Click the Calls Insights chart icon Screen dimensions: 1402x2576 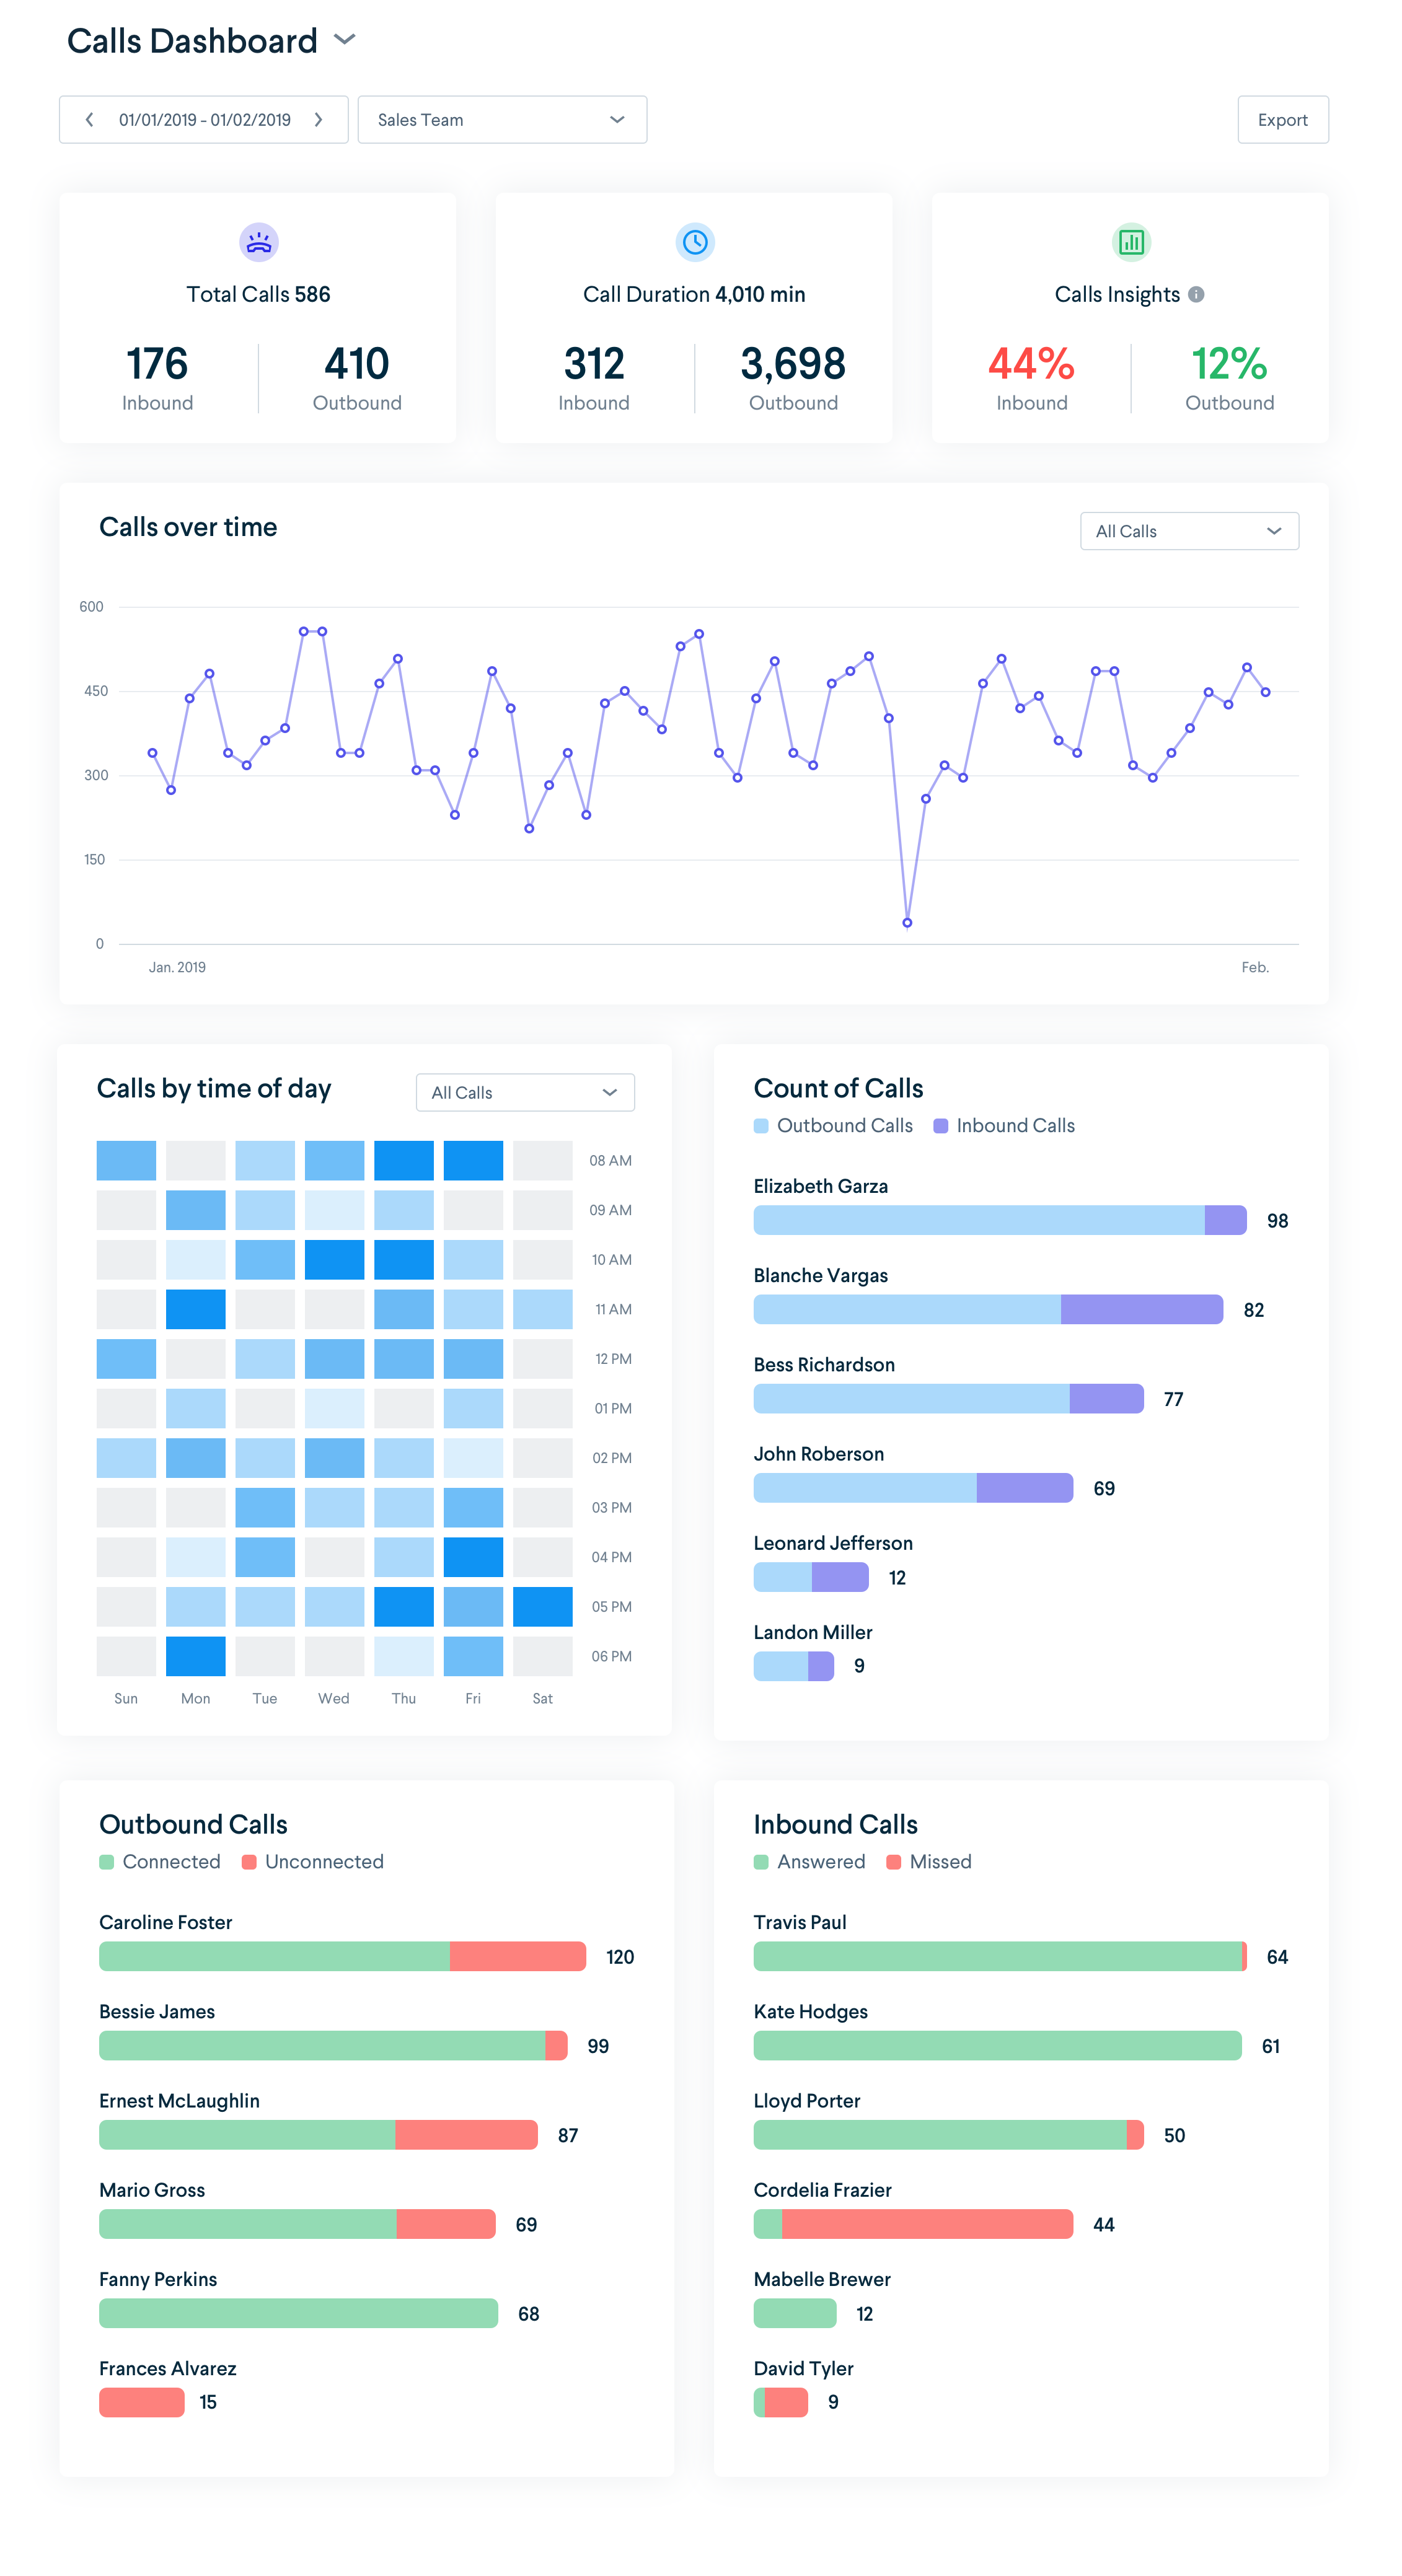(x=1130, y=242)
